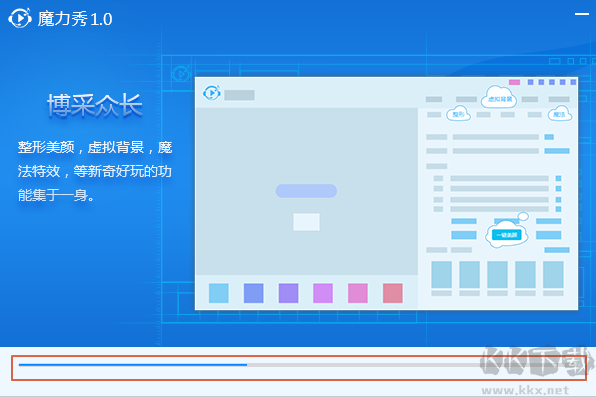
Task: Select the periwinkle blue color swatch
Action: click(254, 293)
